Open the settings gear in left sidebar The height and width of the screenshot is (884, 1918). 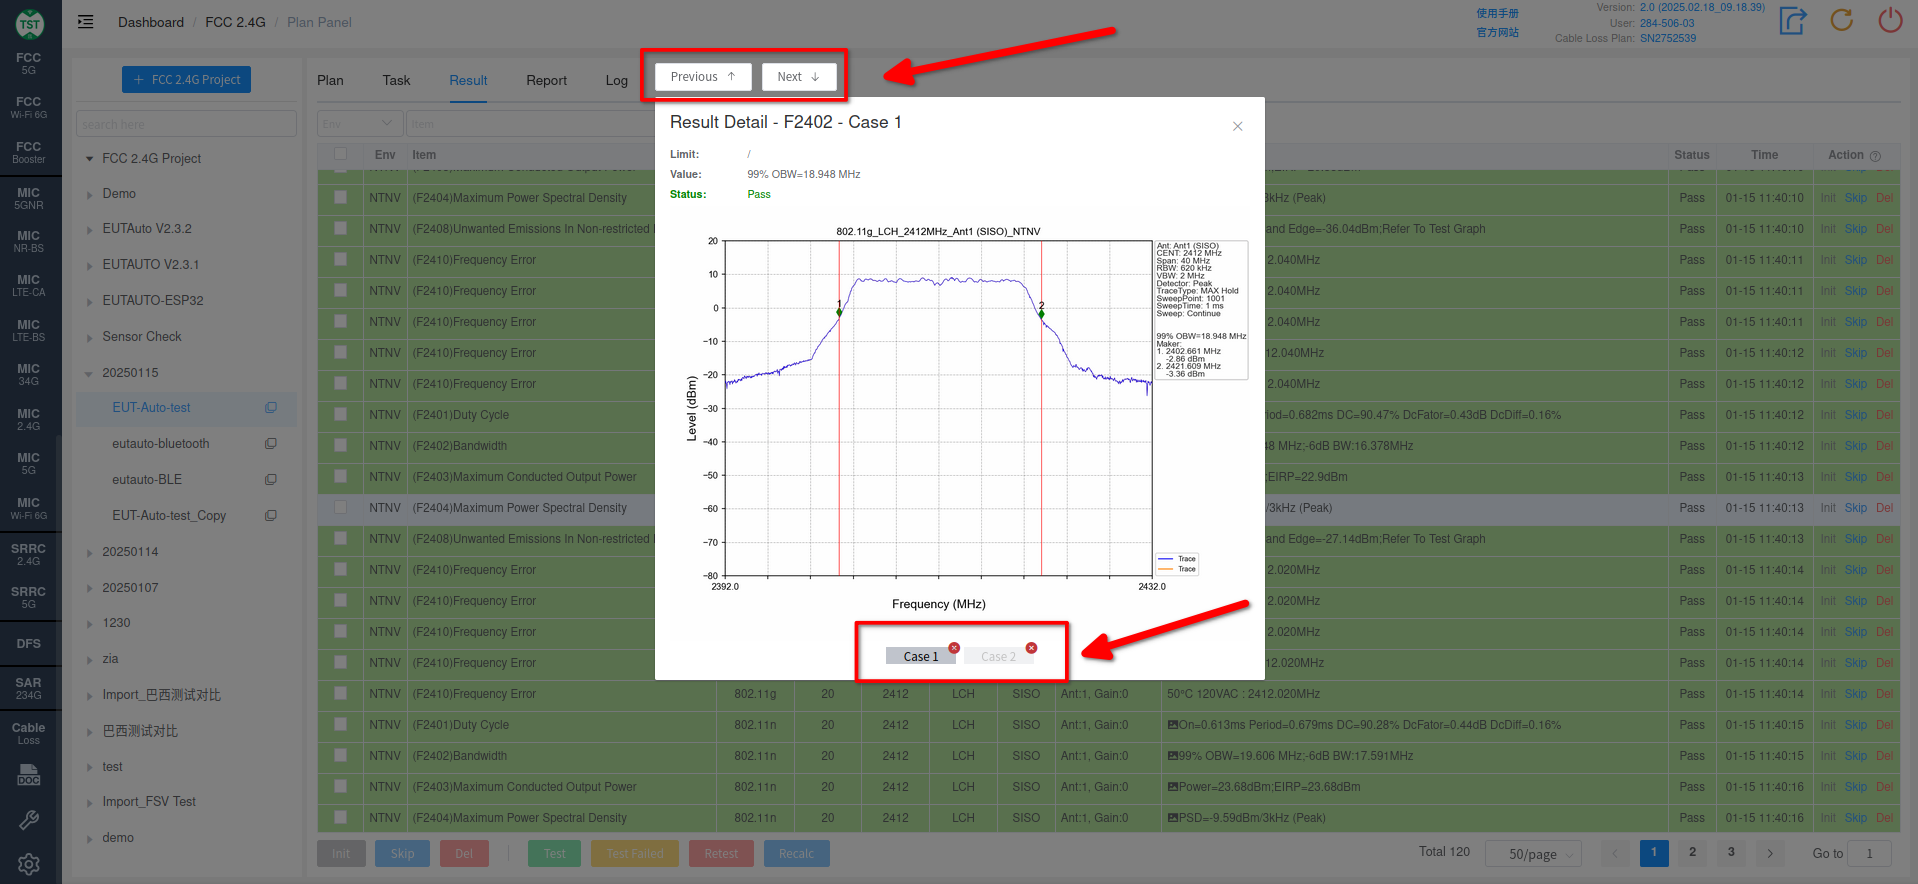pyautogui.click(x=29, y=864)
